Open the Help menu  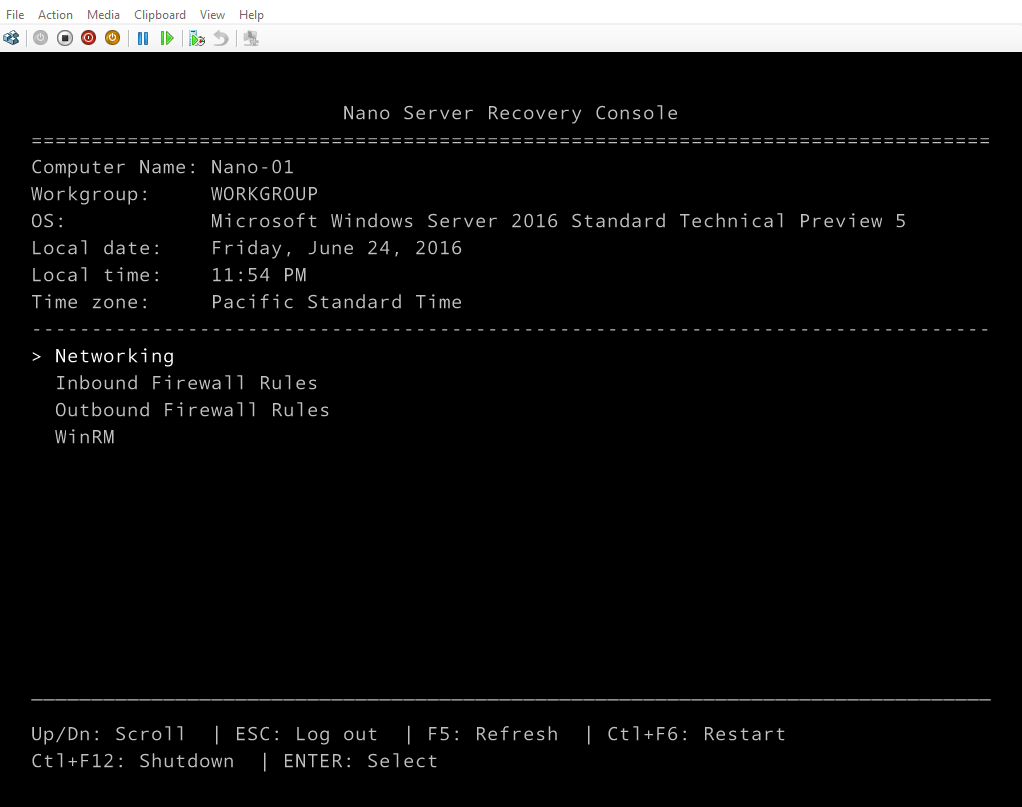(252, 14)
